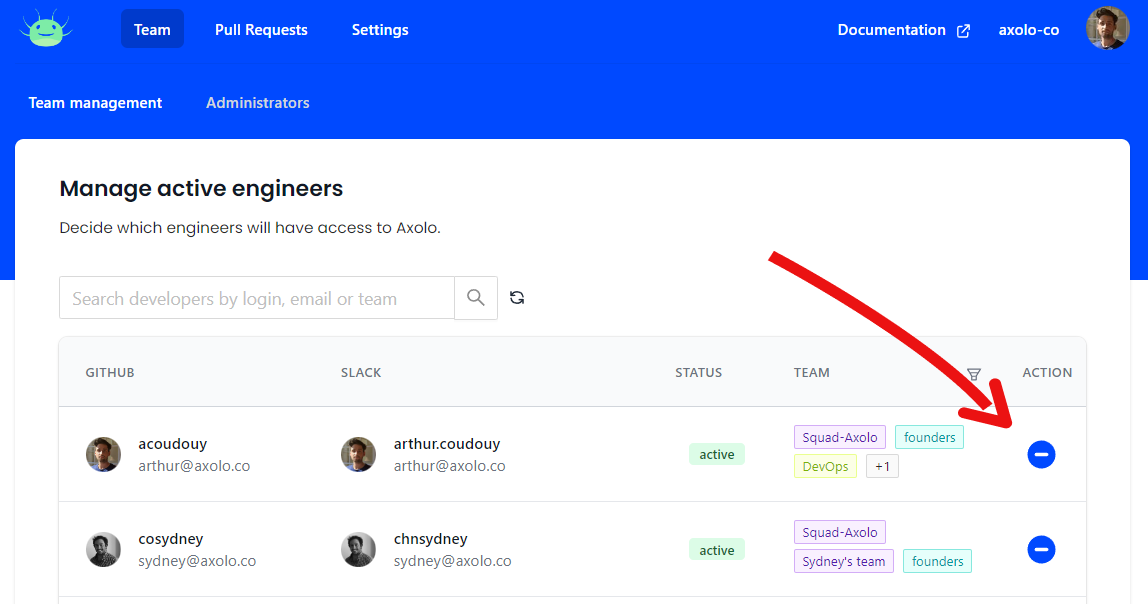Click the Axolo mascot logo
1148x604 pixels.
[46, 29]
